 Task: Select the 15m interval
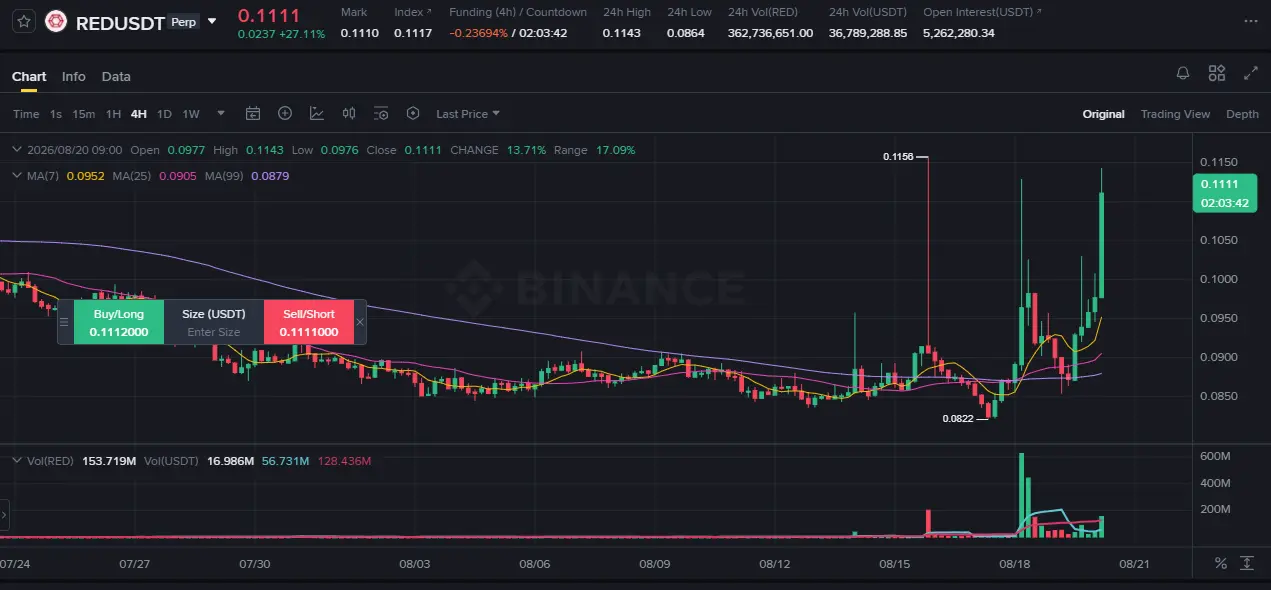84,114
